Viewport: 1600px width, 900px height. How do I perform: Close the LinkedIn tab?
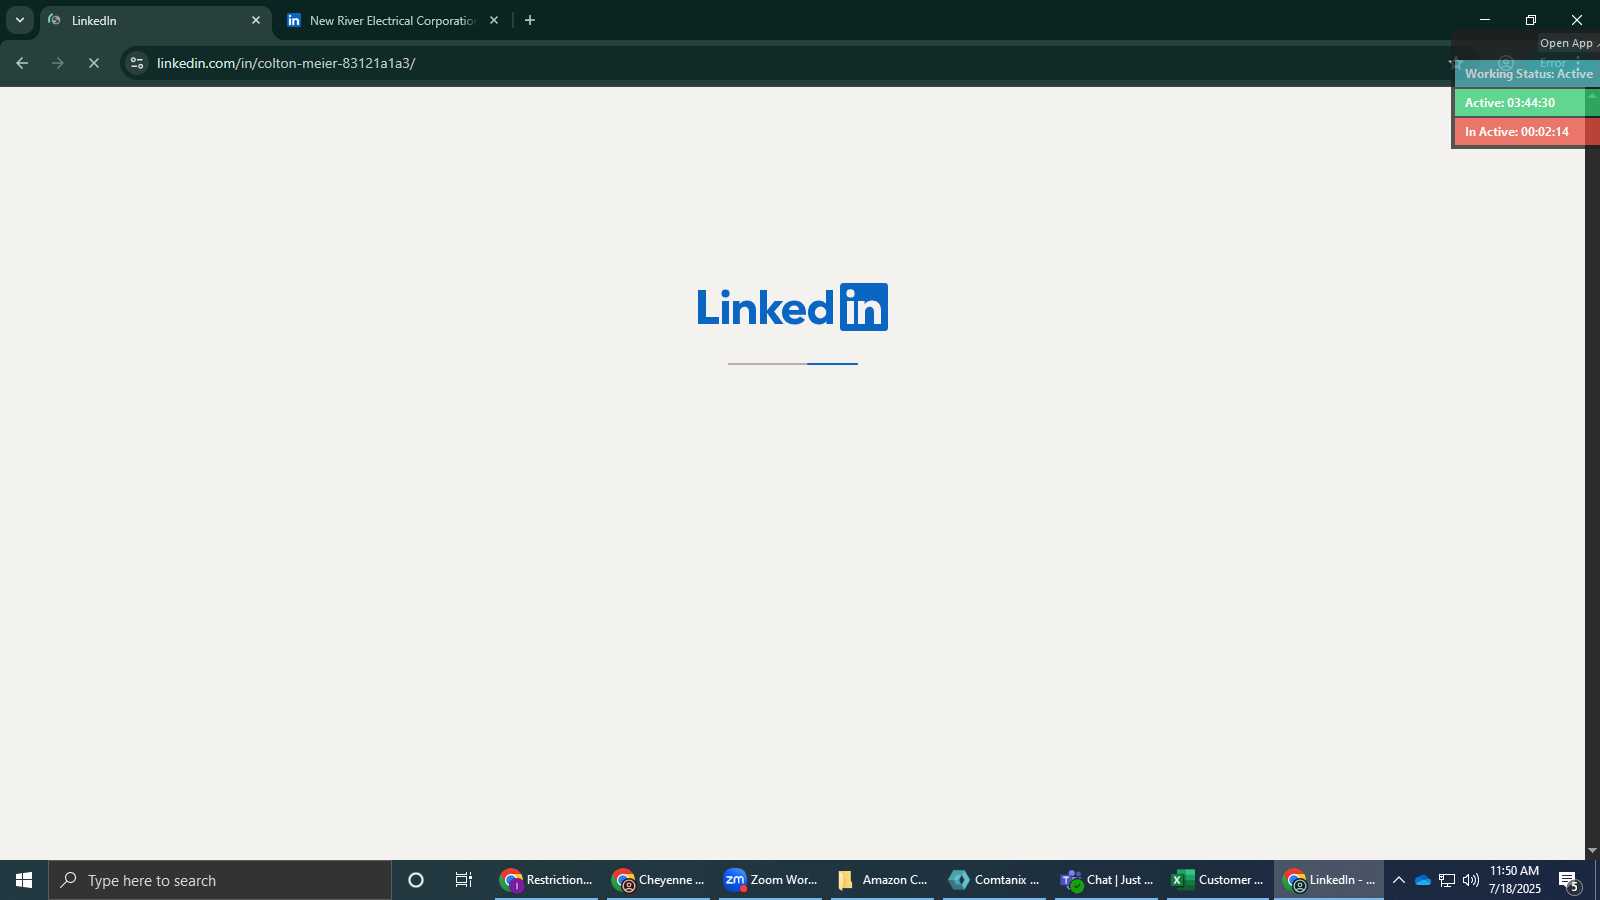[x=255, y=20]
